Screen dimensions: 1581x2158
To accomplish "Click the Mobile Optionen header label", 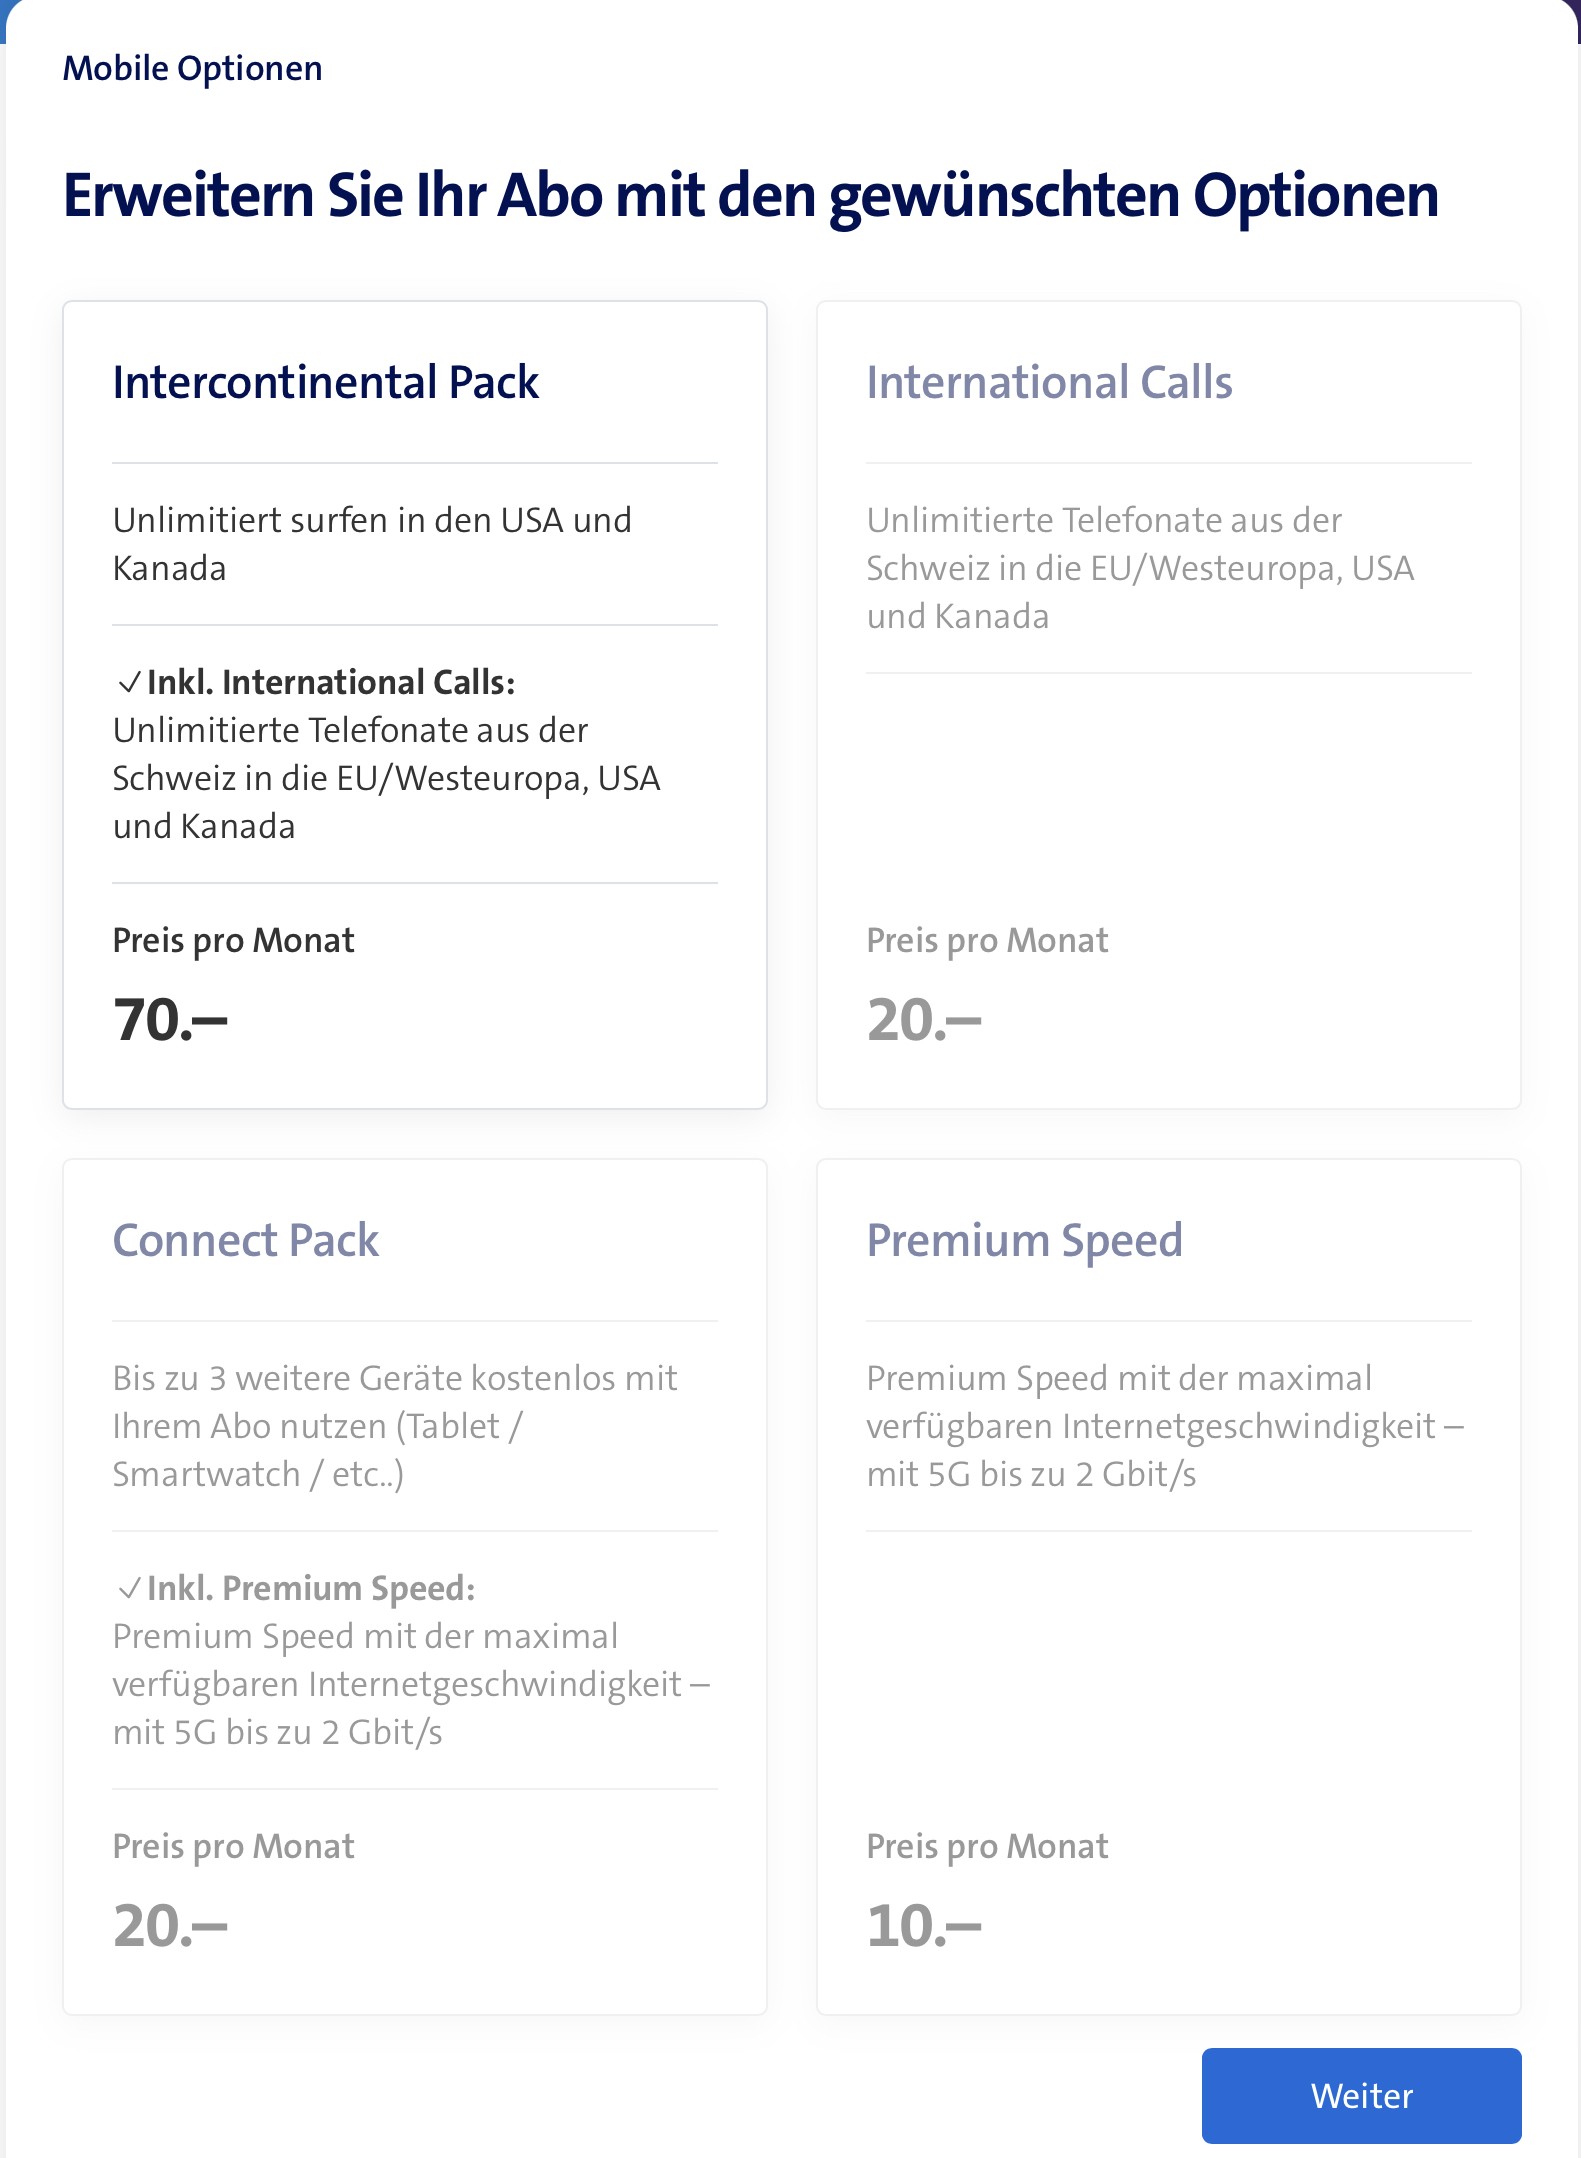I will click(x=192, y=69).
